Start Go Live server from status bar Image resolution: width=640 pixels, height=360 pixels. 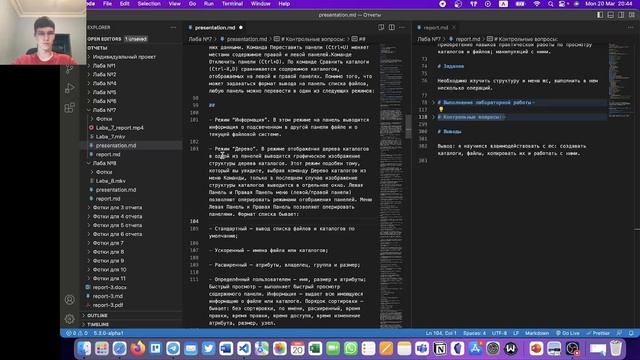pyautogui.click(x=568, y=333)
